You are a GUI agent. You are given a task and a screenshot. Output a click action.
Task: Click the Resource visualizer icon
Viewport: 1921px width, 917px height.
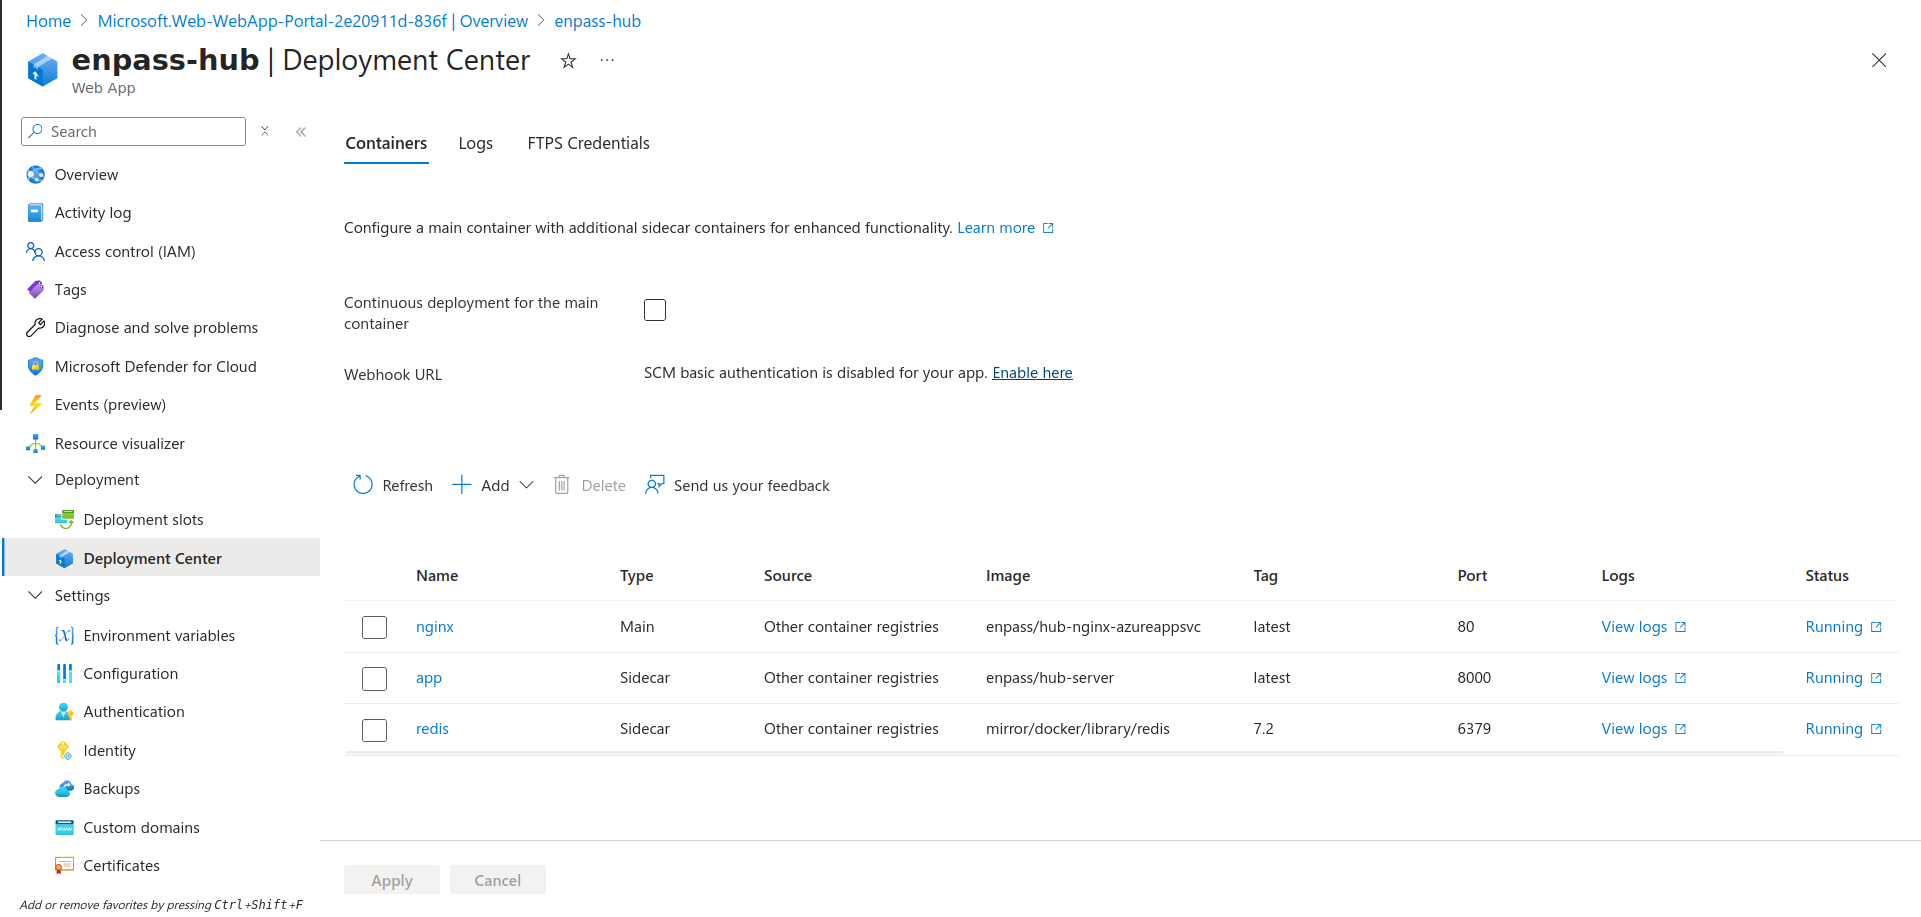click(36, 444)
